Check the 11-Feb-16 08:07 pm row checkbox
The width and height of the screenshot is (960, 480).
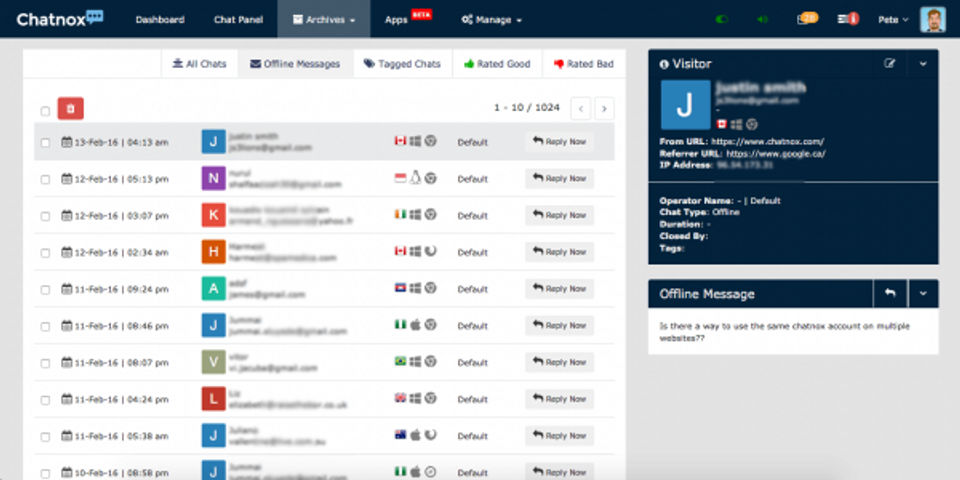45,363
